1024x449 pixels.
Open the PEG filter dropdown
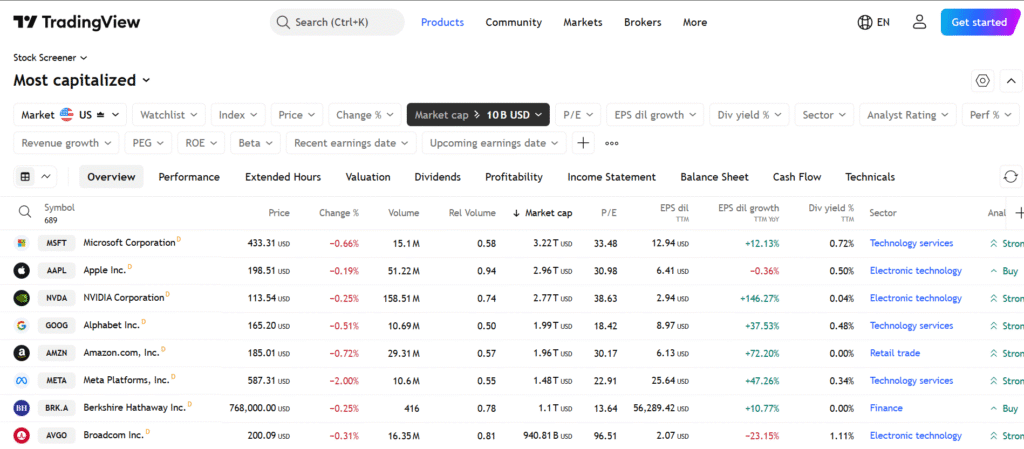[148, 143]
